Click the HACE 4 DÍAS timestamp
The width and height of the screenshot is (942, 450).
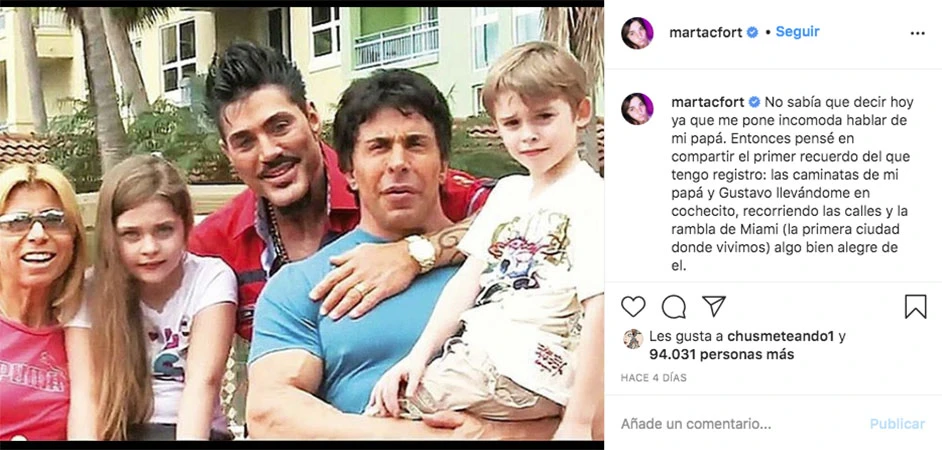pos(654,378)
